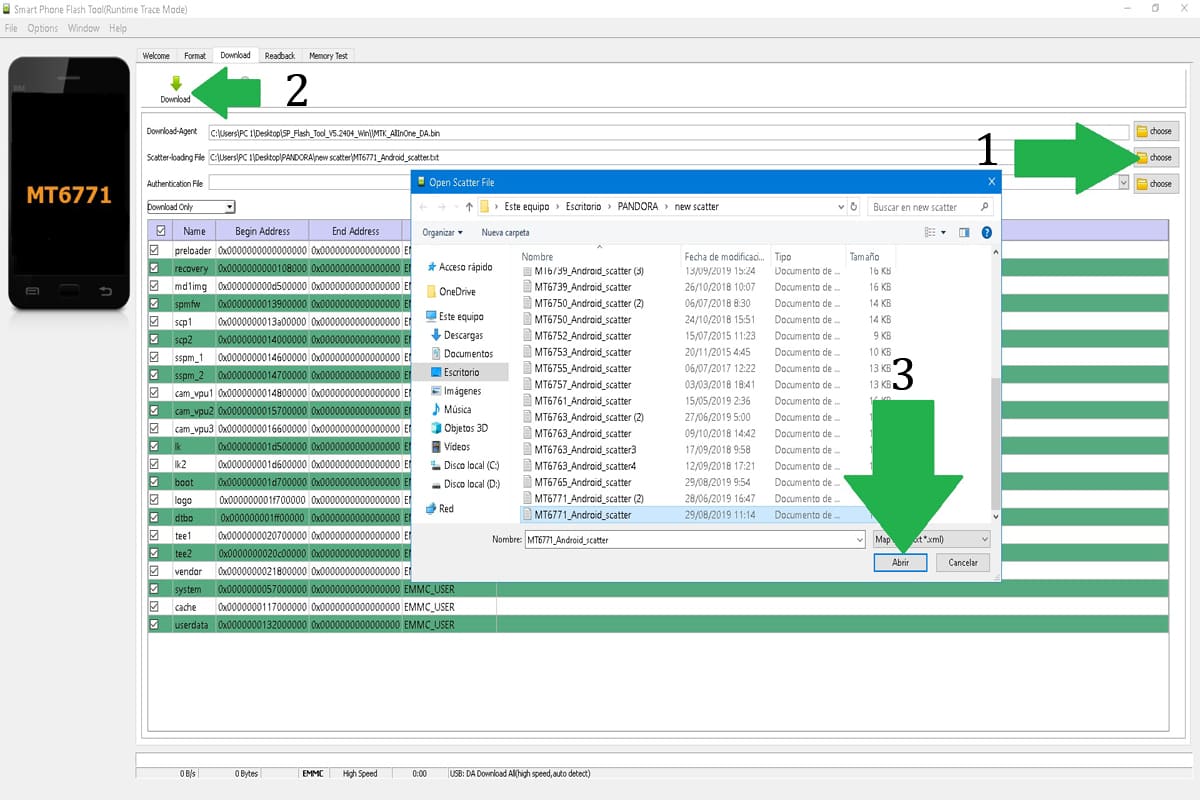Open the Window menu
The width and height of the screenshot is (1200, 800).
tap(83, 28)
